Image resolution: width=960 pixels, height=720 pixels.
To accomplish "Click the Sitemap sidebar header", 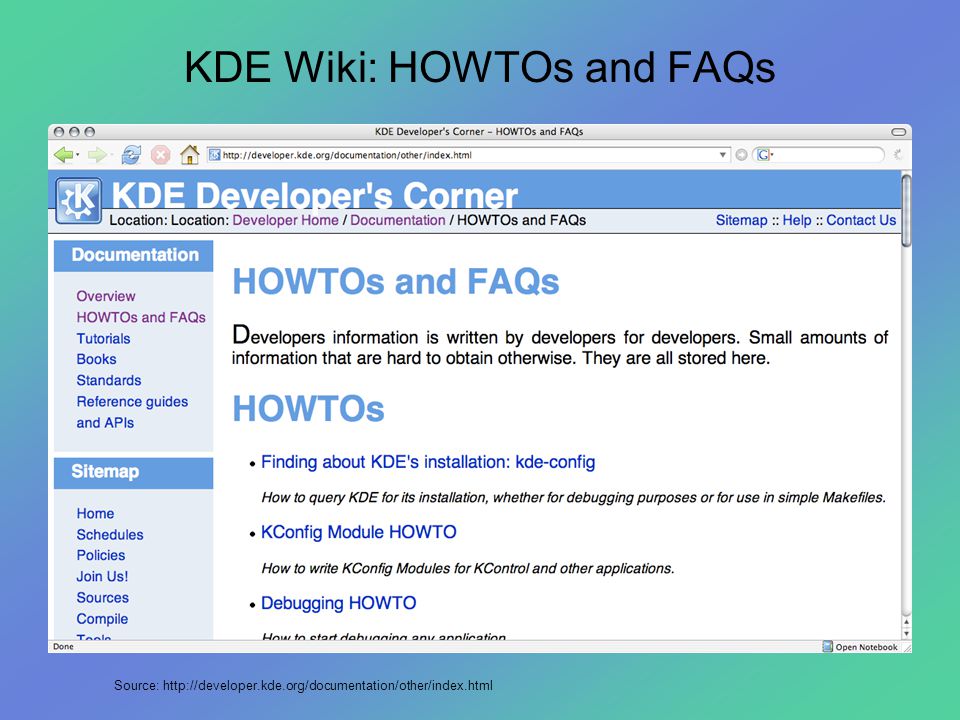I will [133, 473].
